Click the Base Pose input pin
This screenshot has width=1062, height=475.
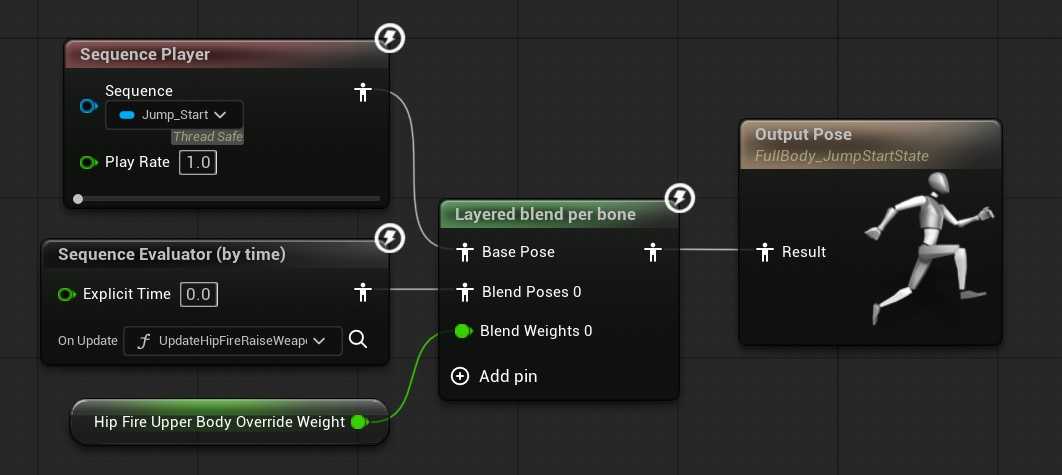[x=464, y=252]
